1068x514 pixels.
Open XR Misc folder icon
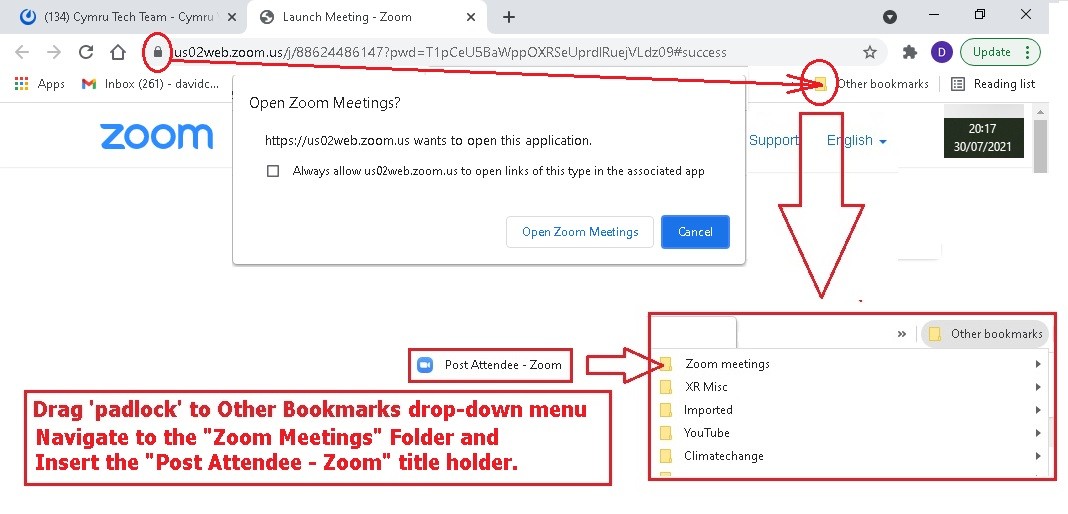(x=666, y=387)
